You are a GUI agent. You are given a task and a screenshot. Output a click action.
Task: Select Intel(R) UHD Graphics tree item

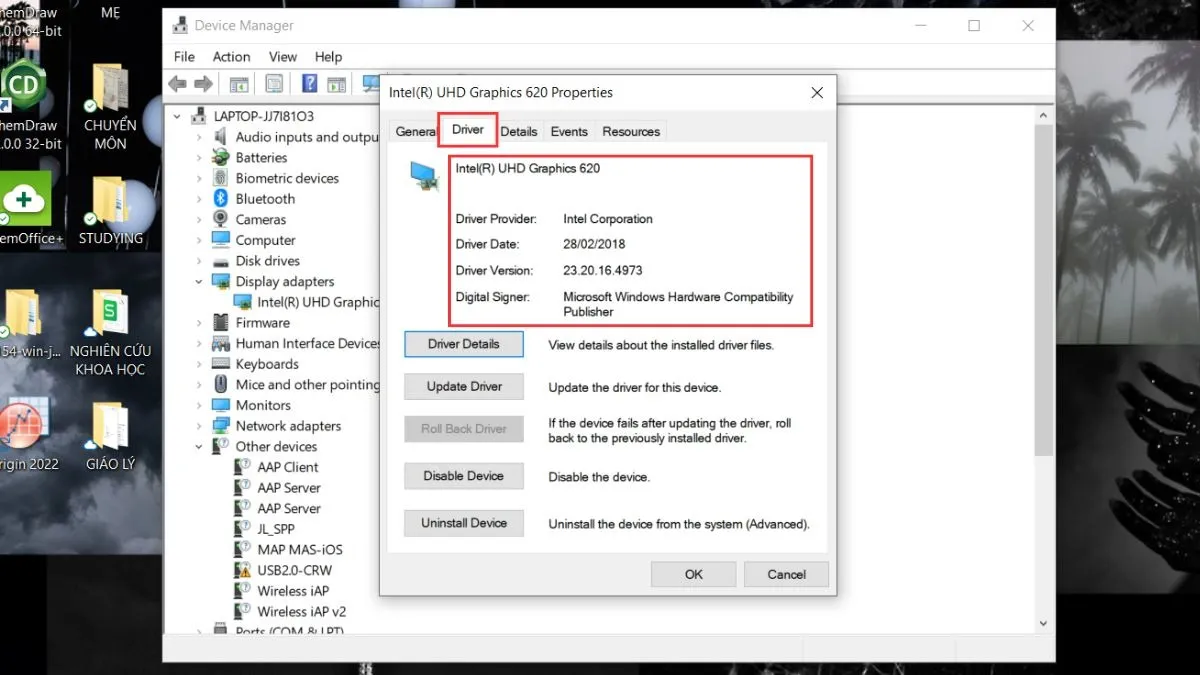[x=317, y=302]
